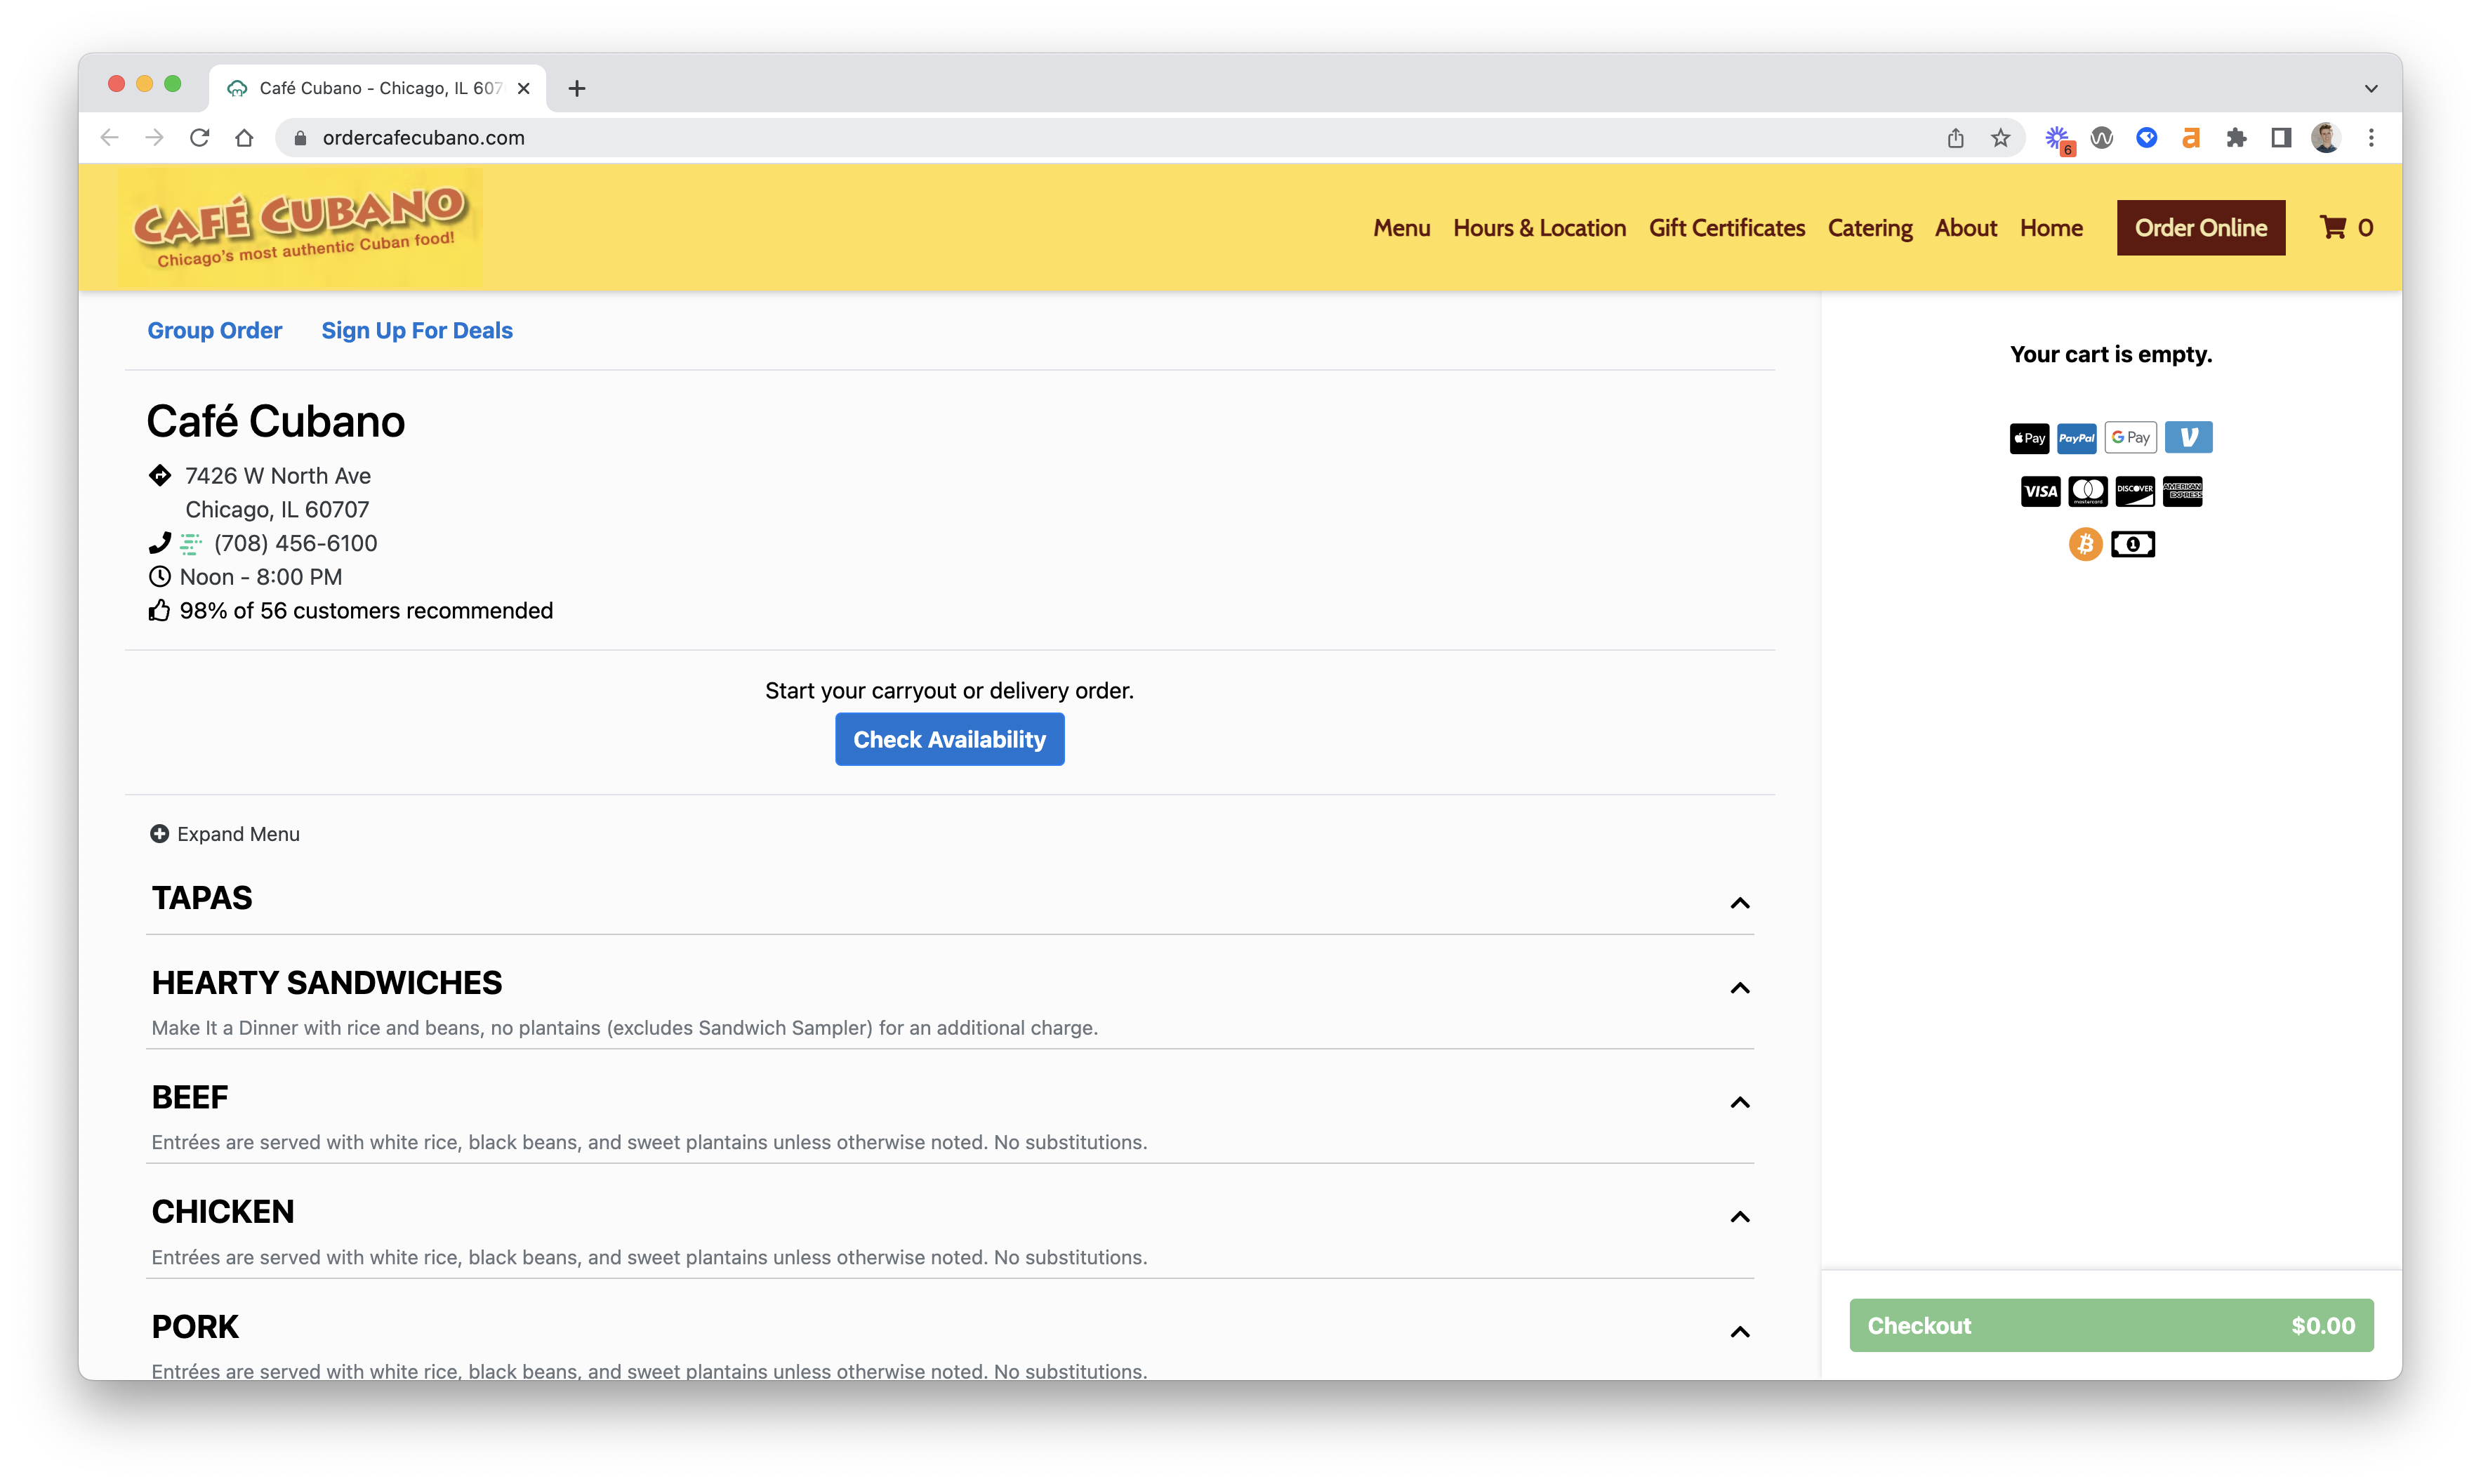Open a new browser tab
Screen dimensions: 2481x1484
[x=577, y=88]
